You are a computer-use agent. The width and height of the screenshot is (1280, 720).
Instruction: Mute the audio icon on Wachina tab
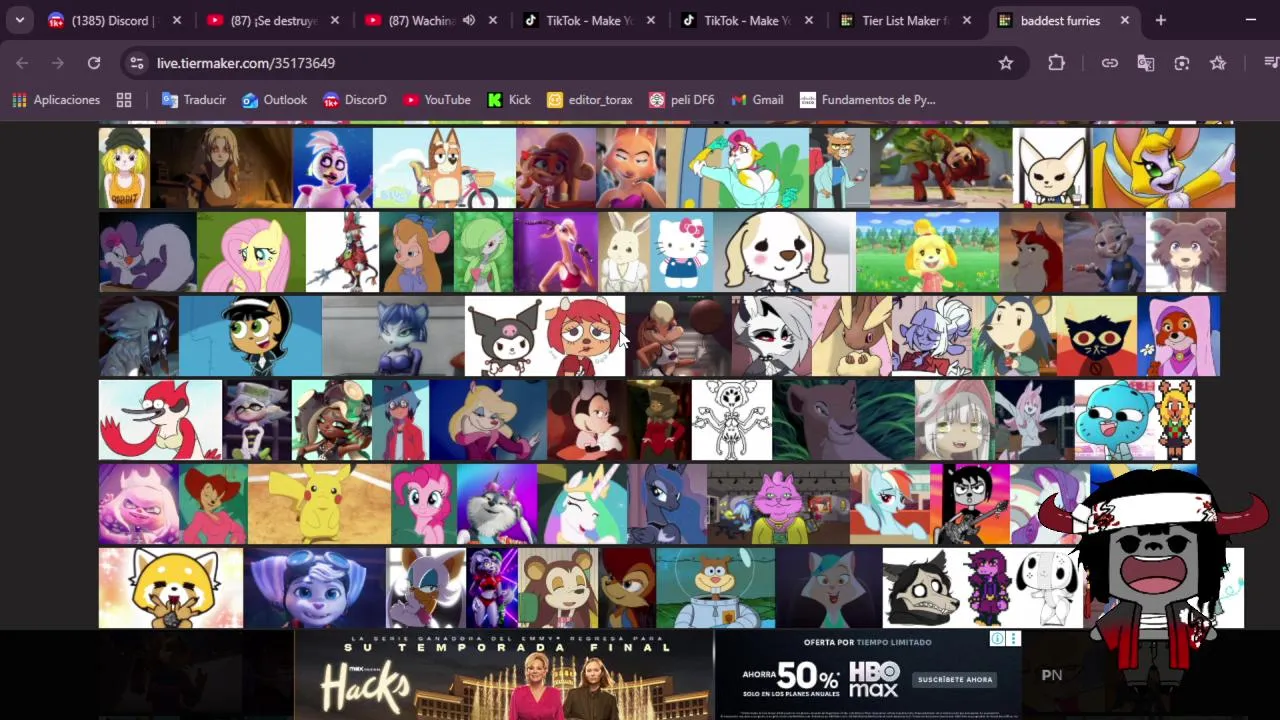[468, 20]
